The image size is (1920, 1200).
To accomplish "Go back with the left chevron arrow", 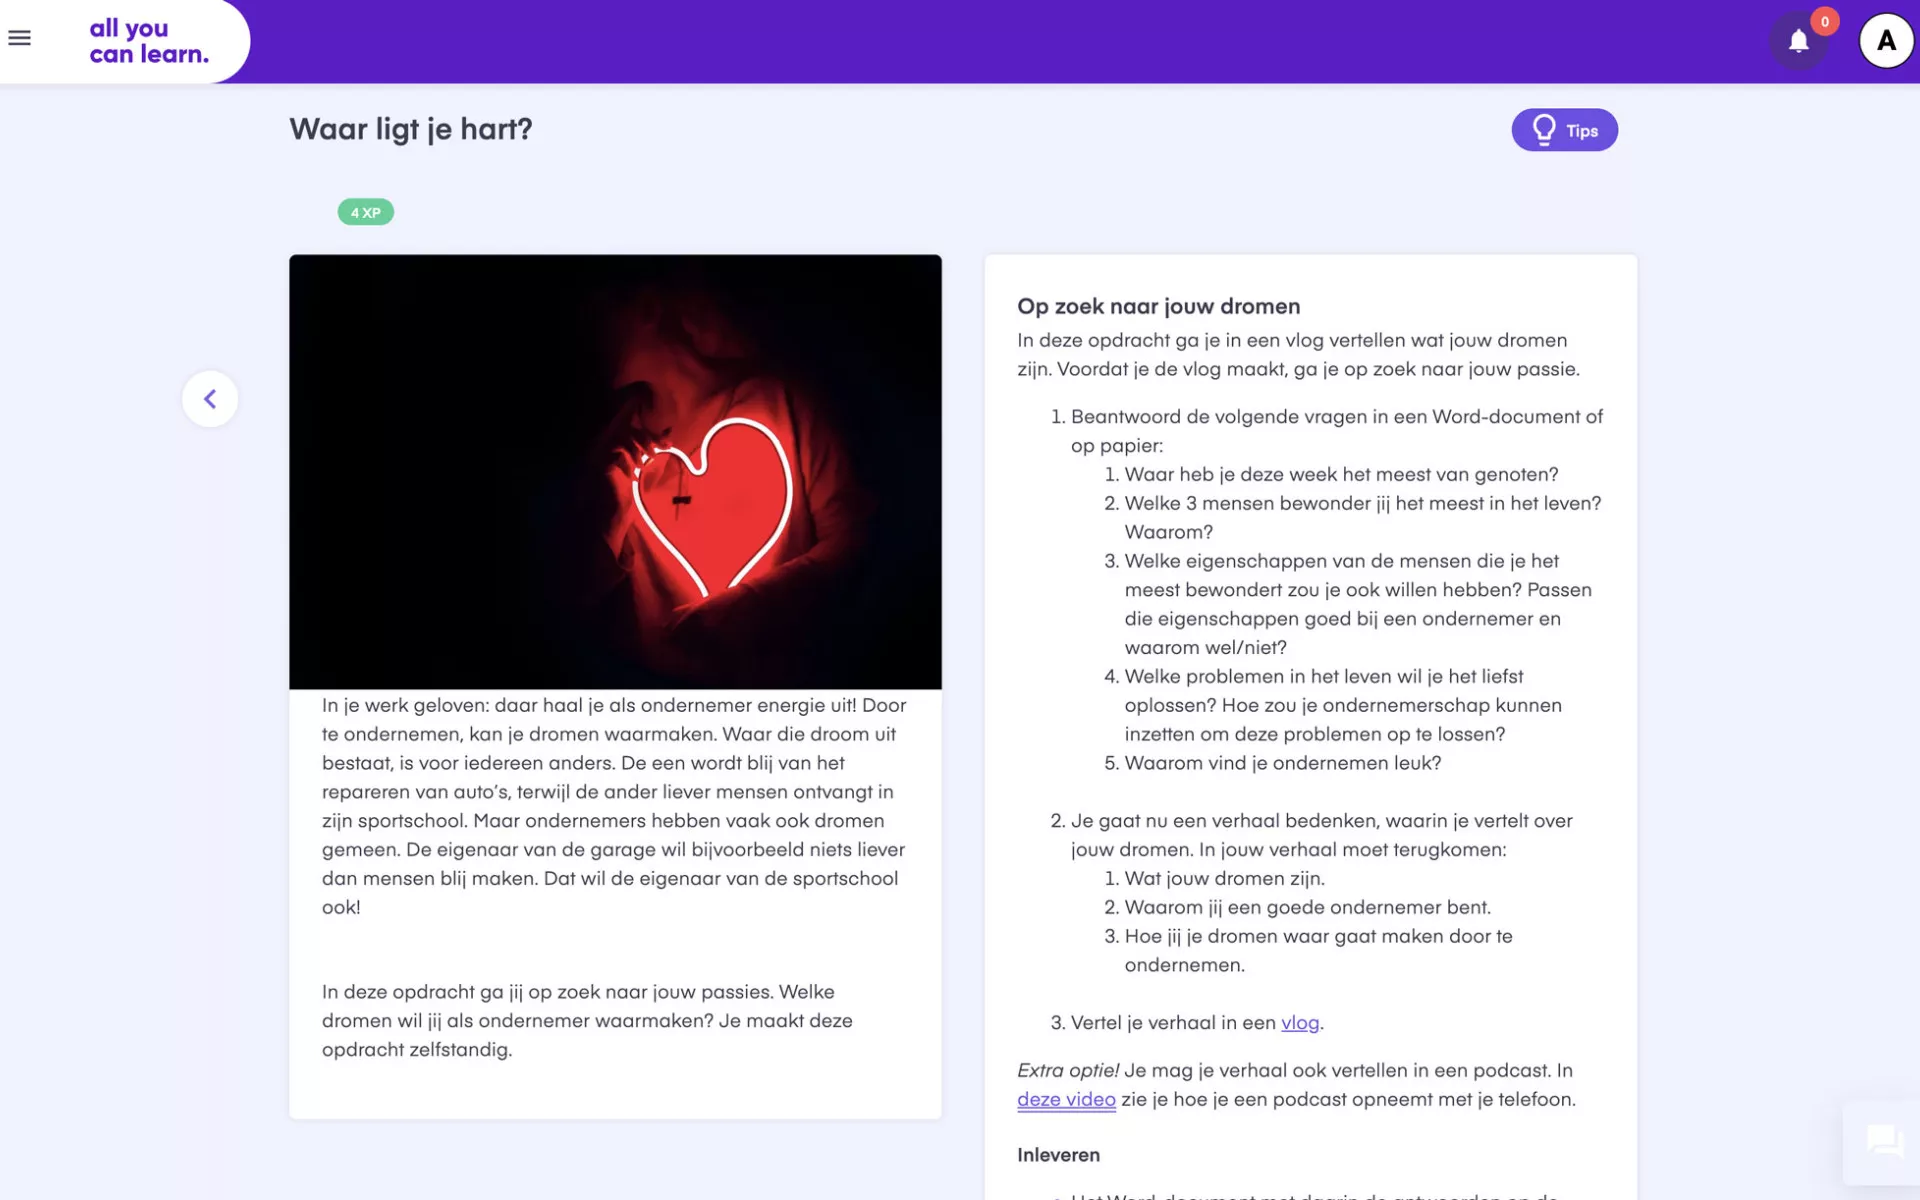I will tap(210, 399).
